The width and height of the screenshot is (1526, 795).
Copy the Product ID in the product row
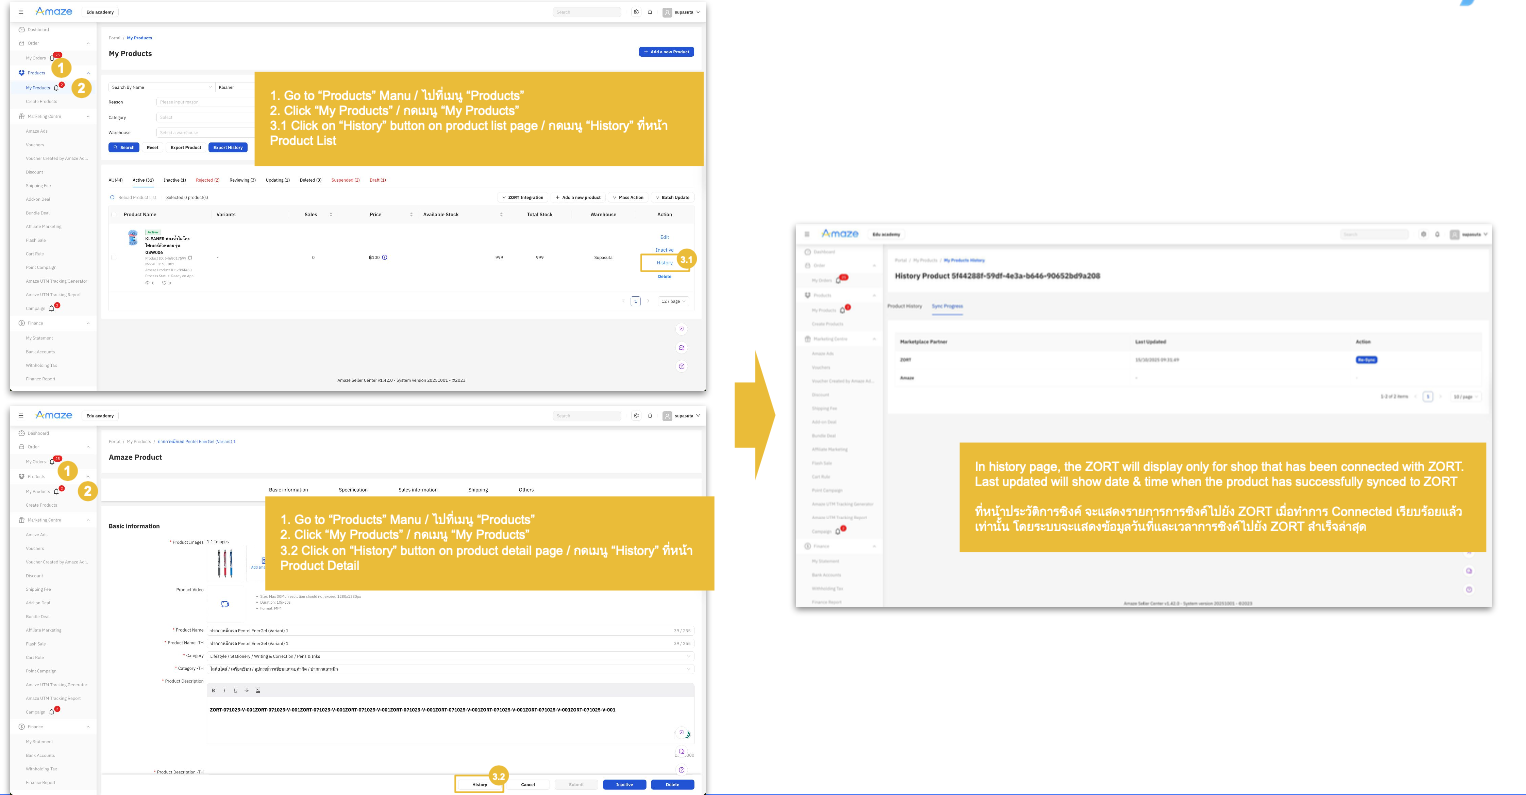coord(190,258)
